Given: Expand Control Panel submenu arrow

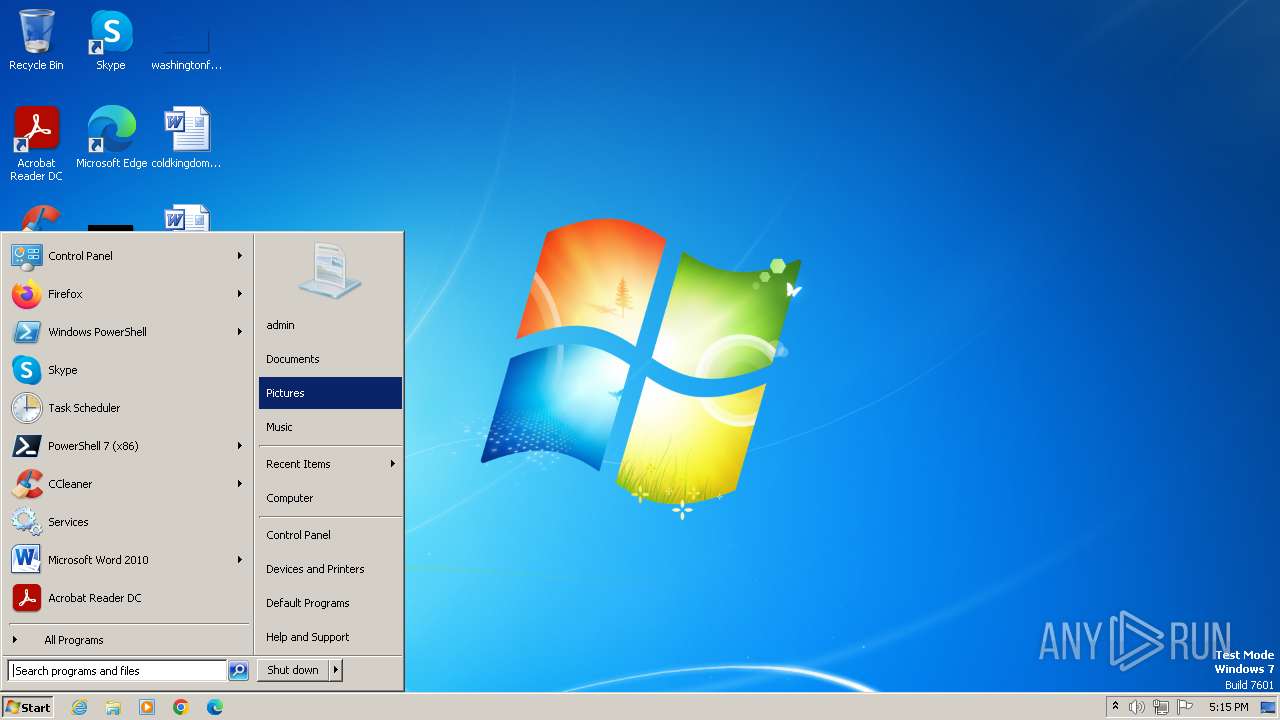Looking at the screenshot, I should click(x=240, y=256).
